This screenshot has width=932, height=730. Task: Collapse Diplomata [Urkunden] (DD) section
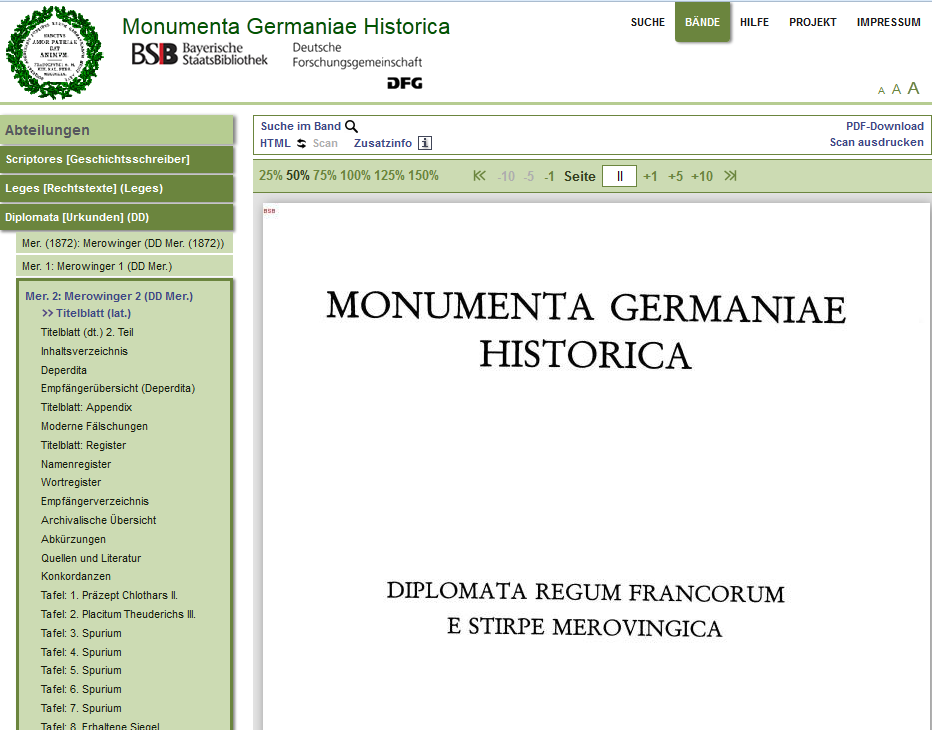click(x=116, y=218)
